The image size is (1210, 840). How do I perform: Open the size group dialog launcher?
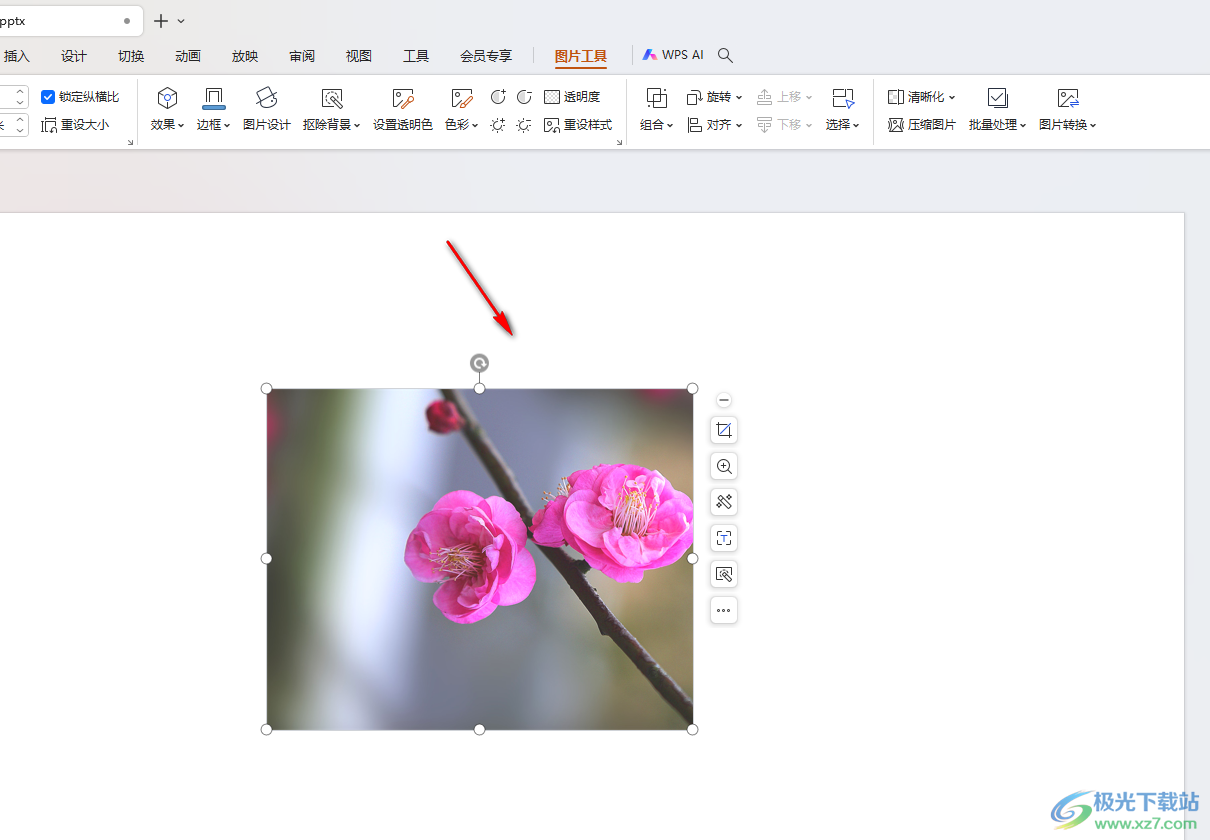click(130, 143)
